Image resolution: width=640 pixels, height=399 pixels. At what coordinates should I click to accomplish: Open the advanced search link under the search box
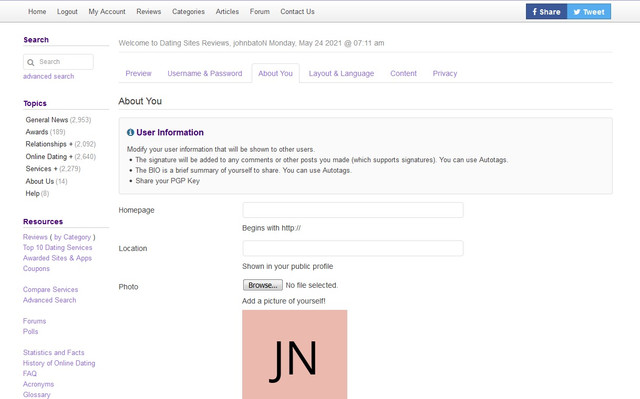(49, 76)
